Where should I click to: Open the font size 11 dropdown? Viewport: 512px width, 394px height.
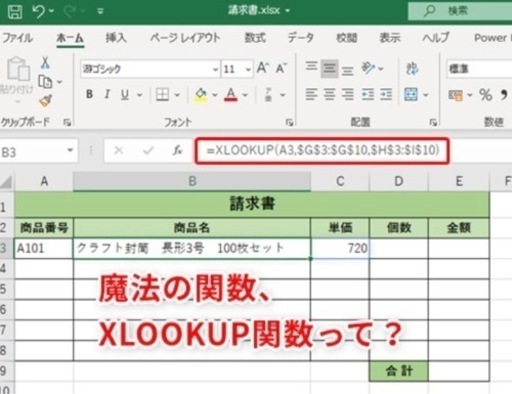pyautogui.click(x=248, y=69)
